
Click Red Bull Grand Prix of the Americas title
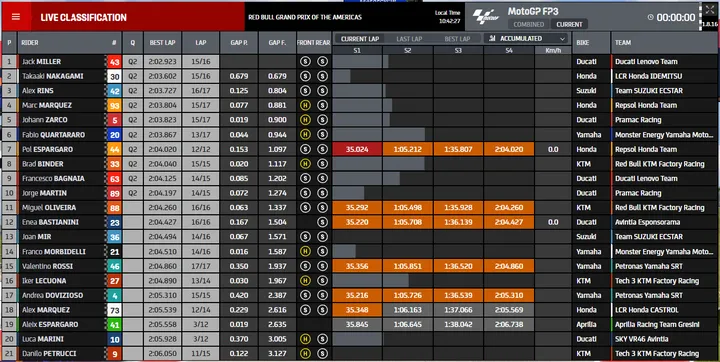pos(305,17)
